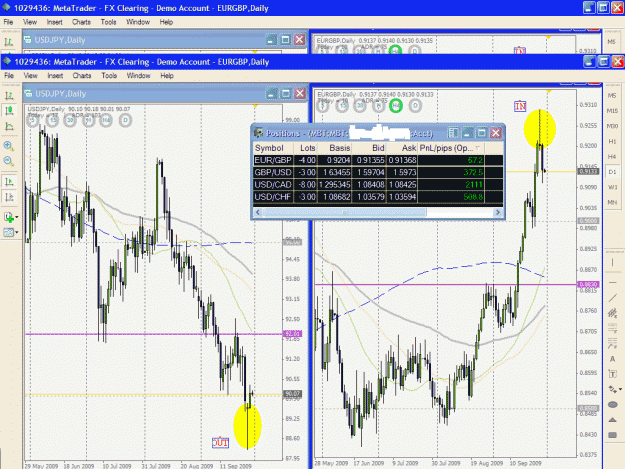Viewport: 625px width, 469px height.
Task: Open Tools menu in front MetaTrader window
Action: pyautogui.click(x=109, y=76)
